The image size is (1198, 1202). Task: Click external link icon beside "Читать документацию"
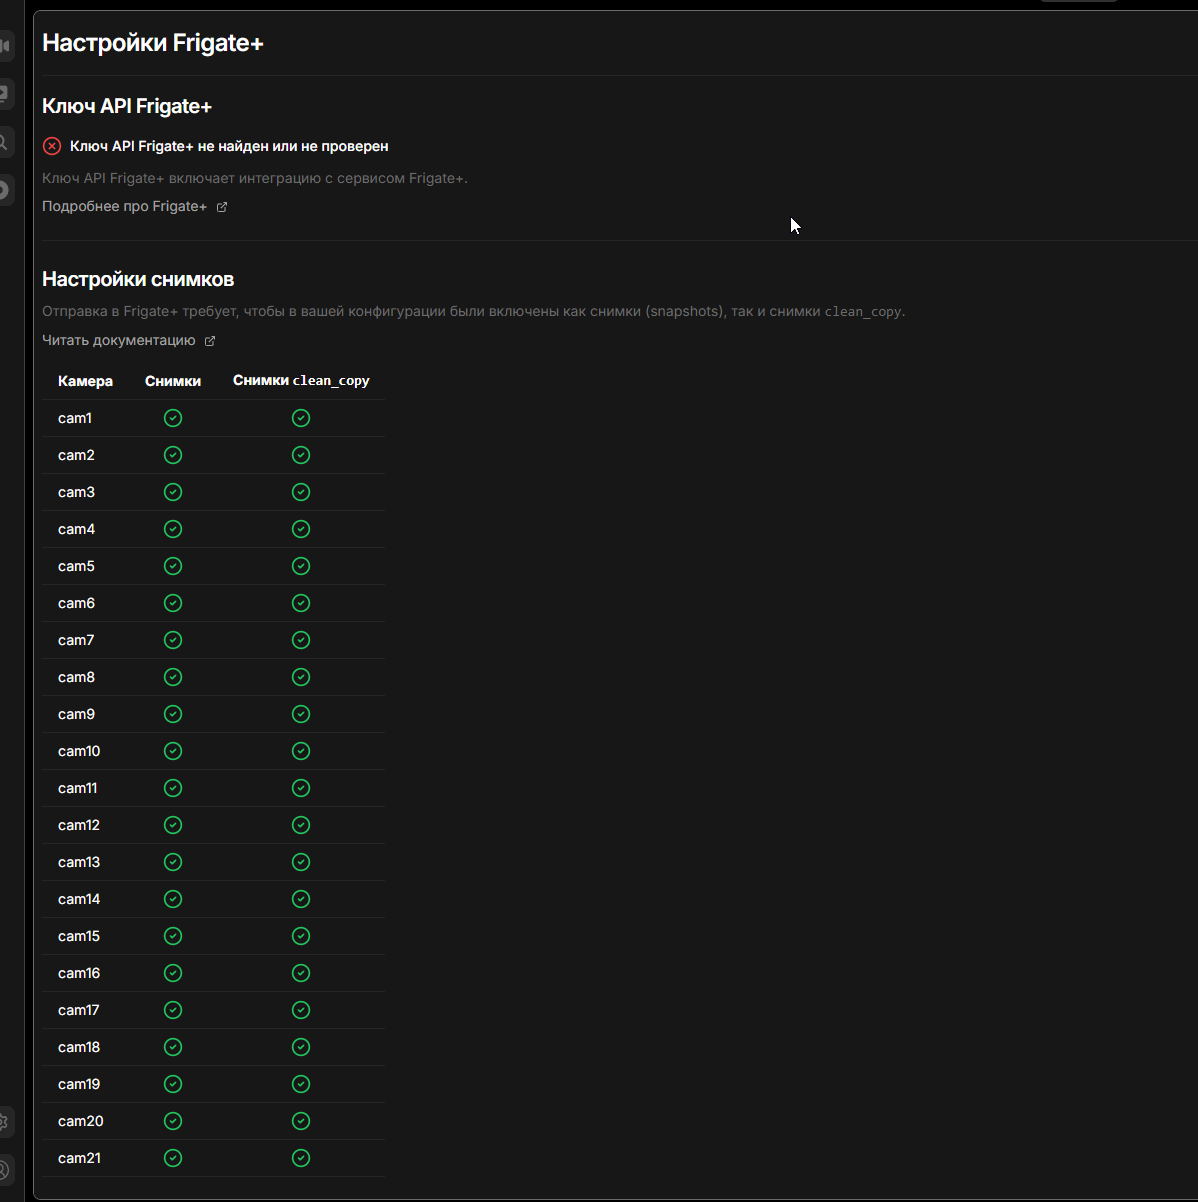coord(210,341)
